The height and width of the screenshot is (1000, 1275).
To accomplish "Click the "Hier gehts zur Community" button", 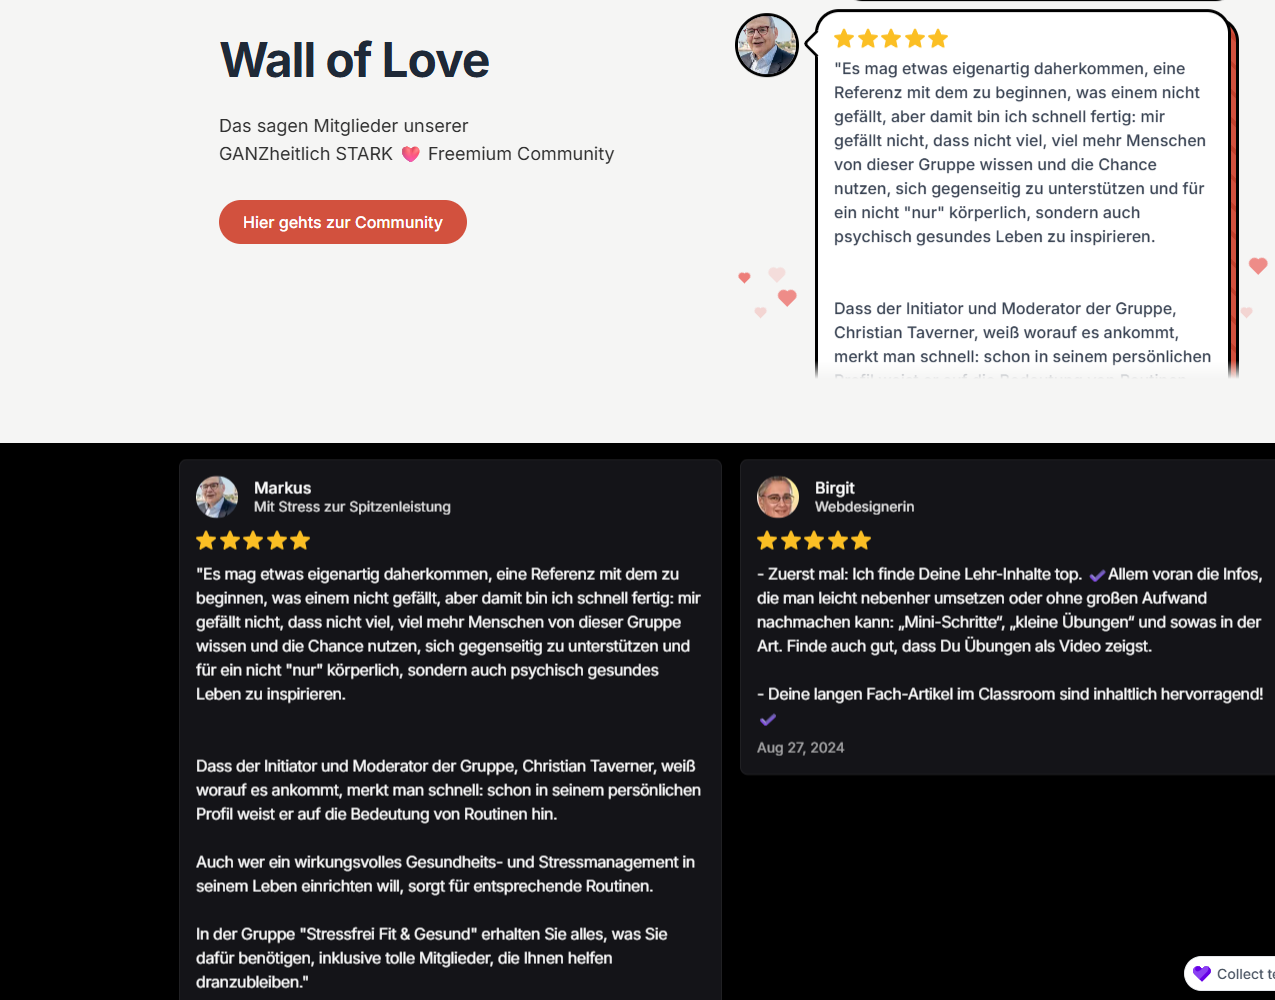I will (342, 222).
